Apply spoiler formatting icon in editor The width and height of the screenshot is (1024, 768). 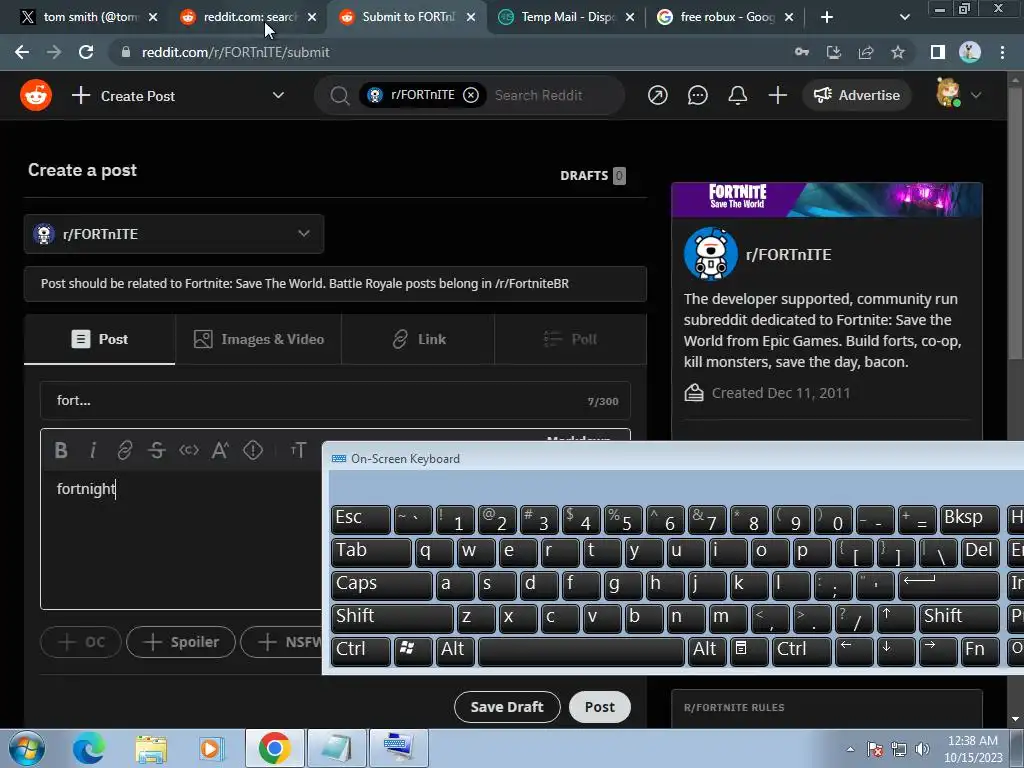pyautogui.click(x=253, y=450)
